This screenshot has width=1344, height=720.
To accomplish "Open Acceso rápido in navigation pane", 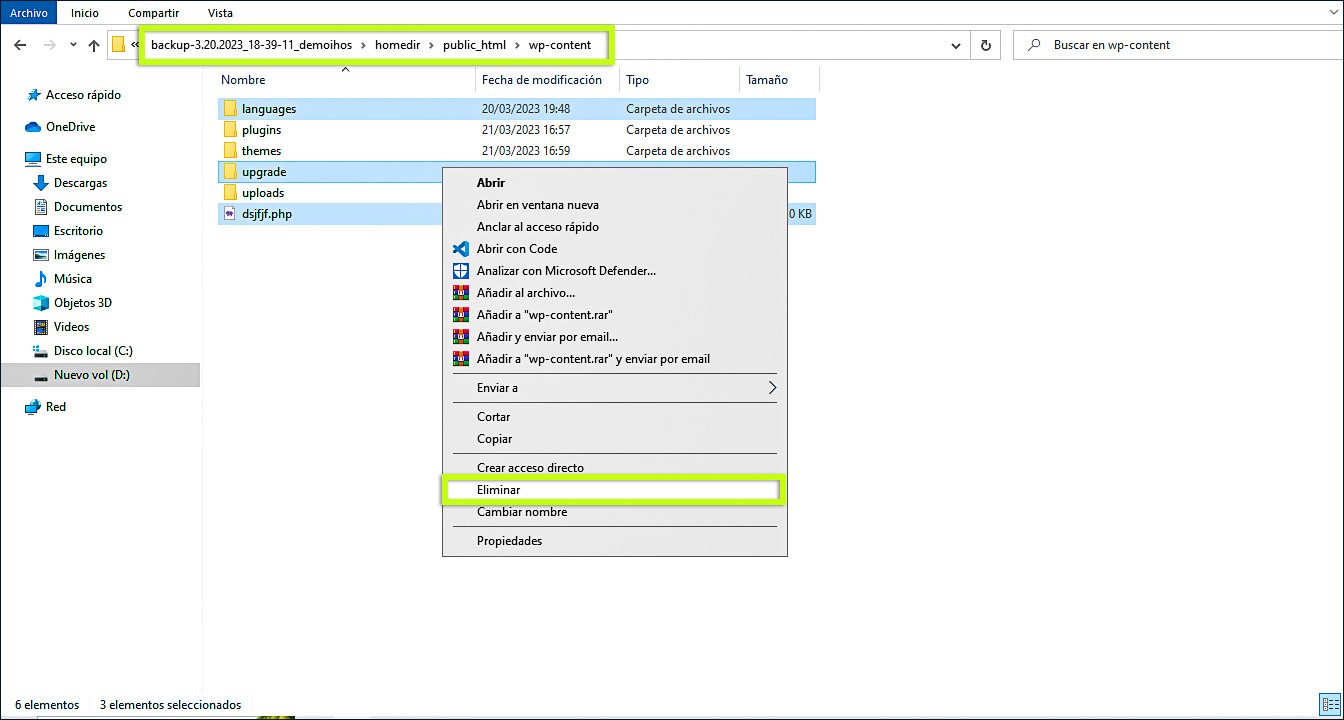I will pos(83,95).
